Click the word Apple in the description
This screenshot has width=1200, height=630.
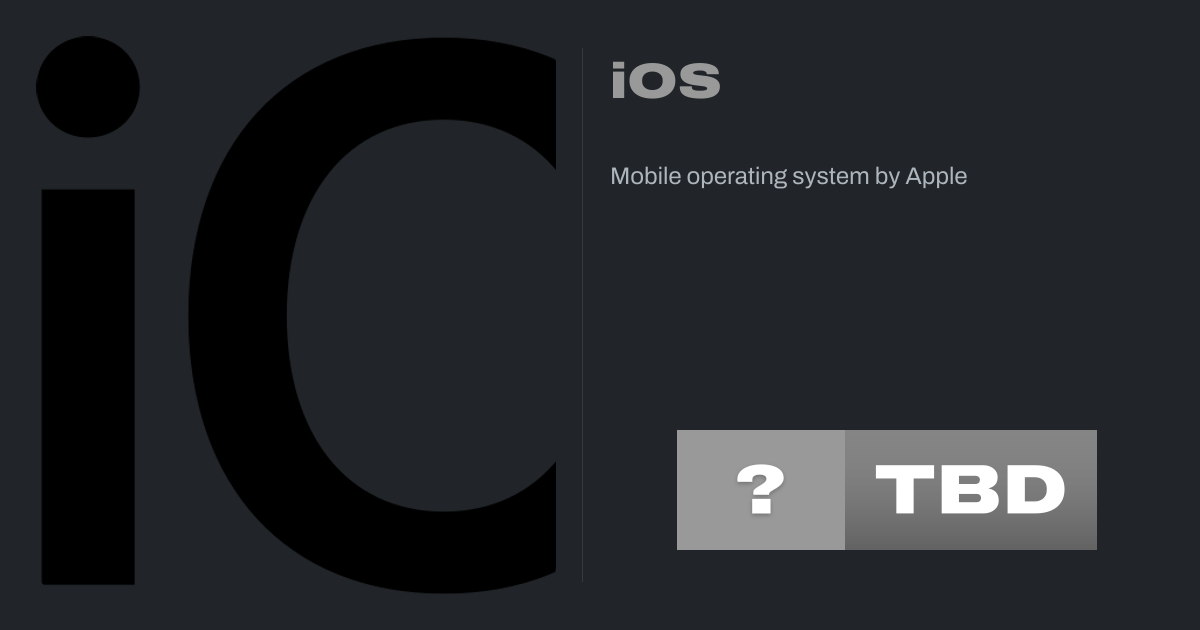(936, 177)
